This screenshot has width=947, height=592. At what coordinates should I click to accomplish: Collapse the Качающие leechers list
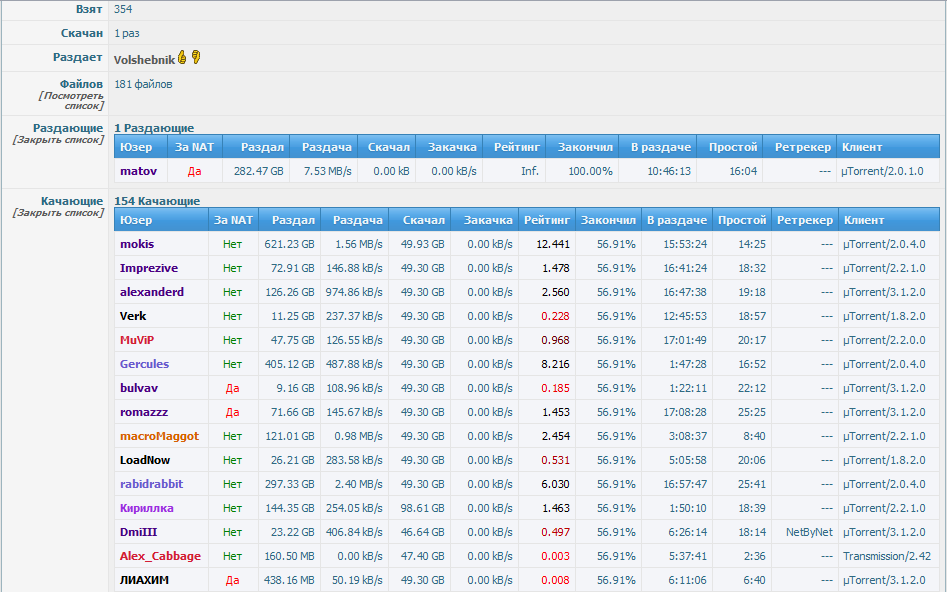[x=58, y=213]
